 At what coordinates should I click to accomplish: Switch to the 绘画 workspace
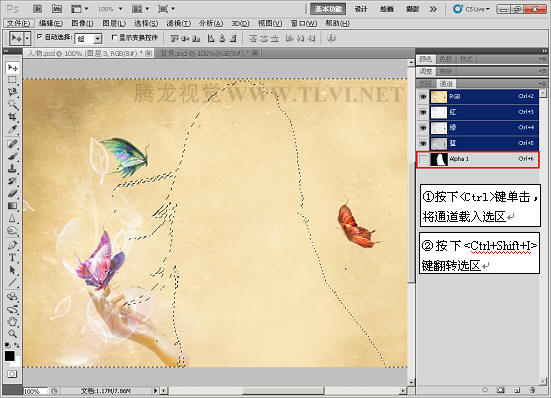[387, 9]
